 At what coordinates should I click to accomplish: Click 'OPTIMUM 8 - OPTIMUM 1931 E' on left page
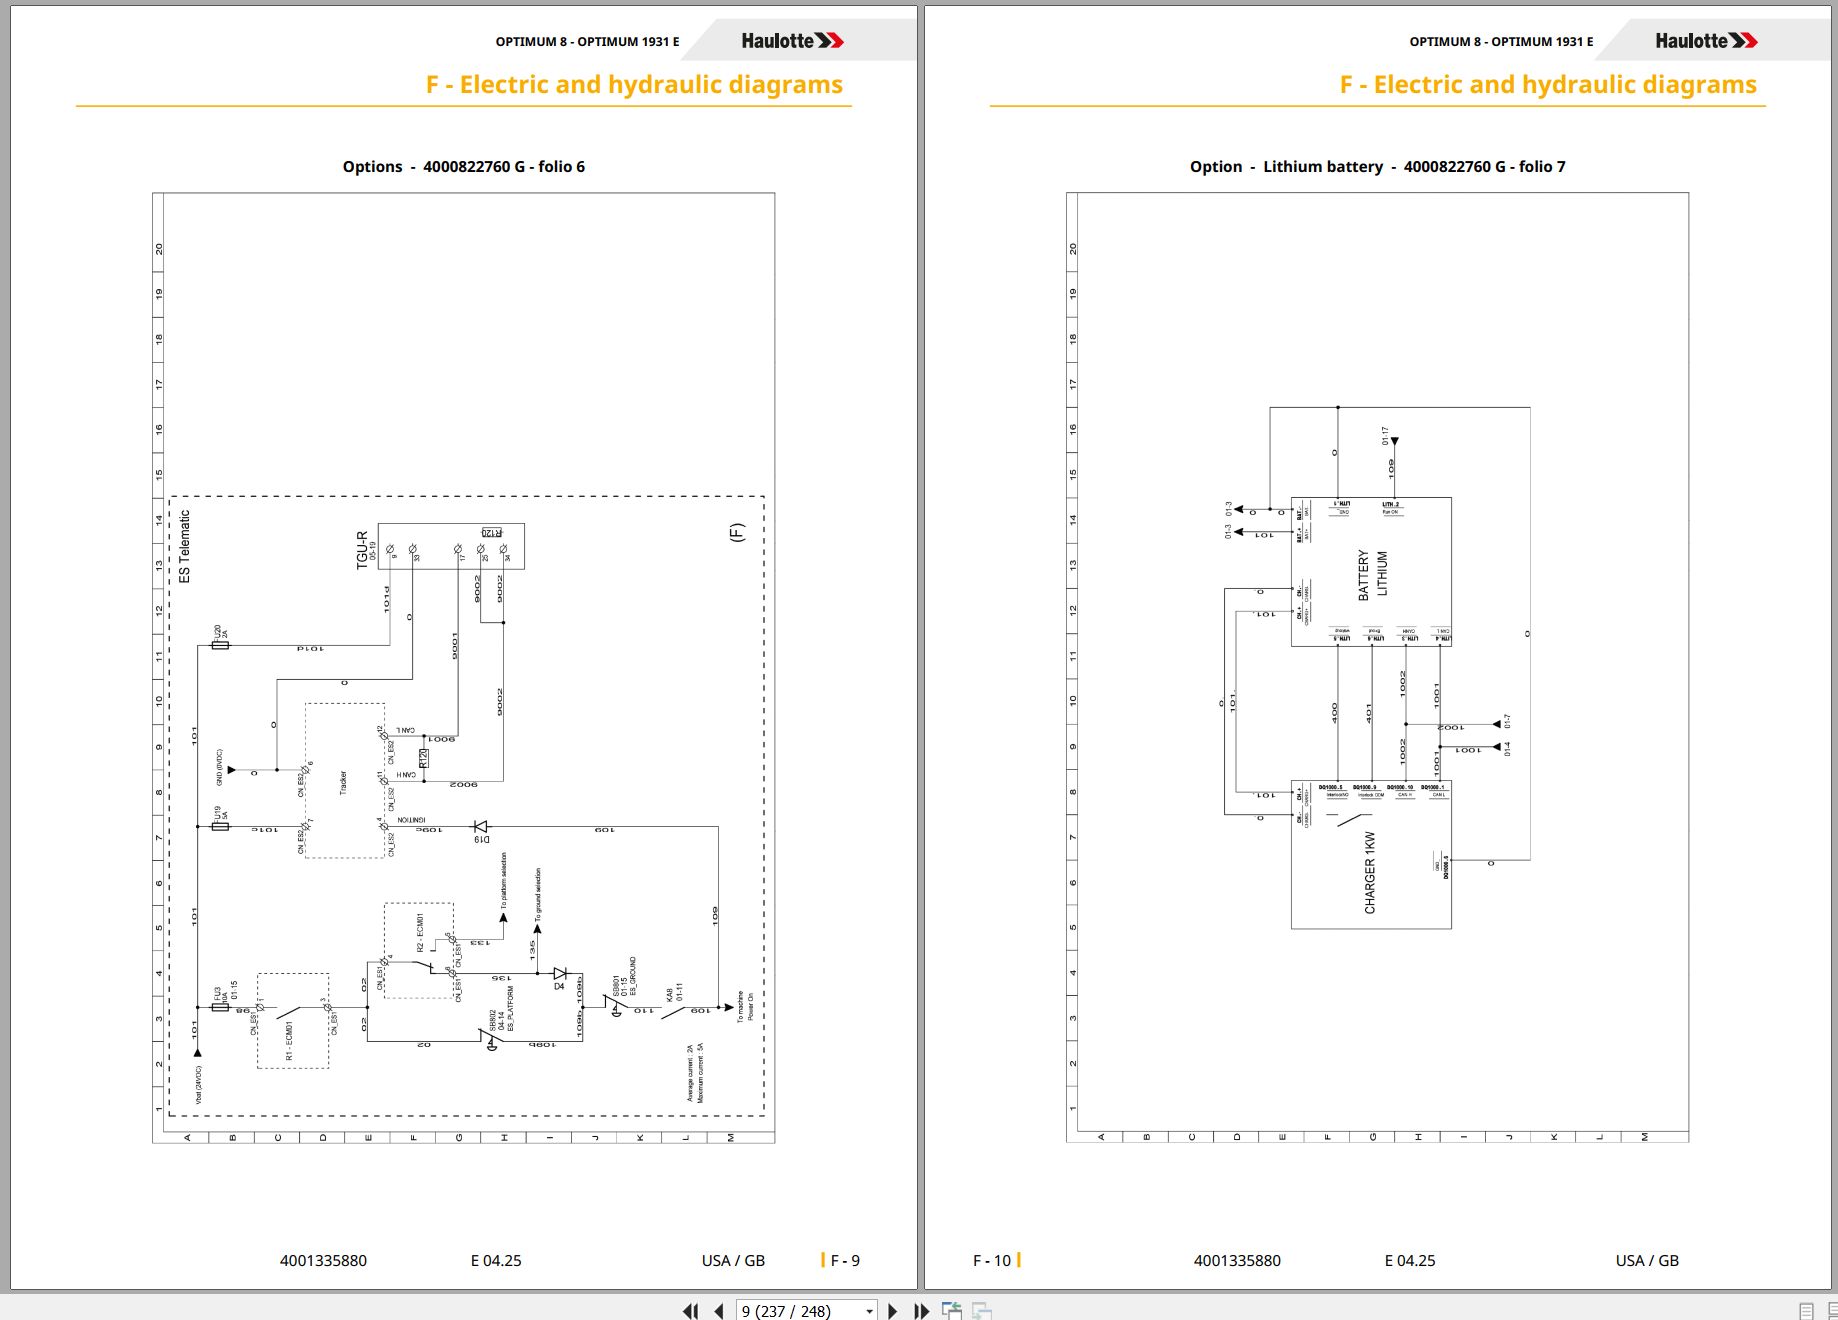(588, 42)
